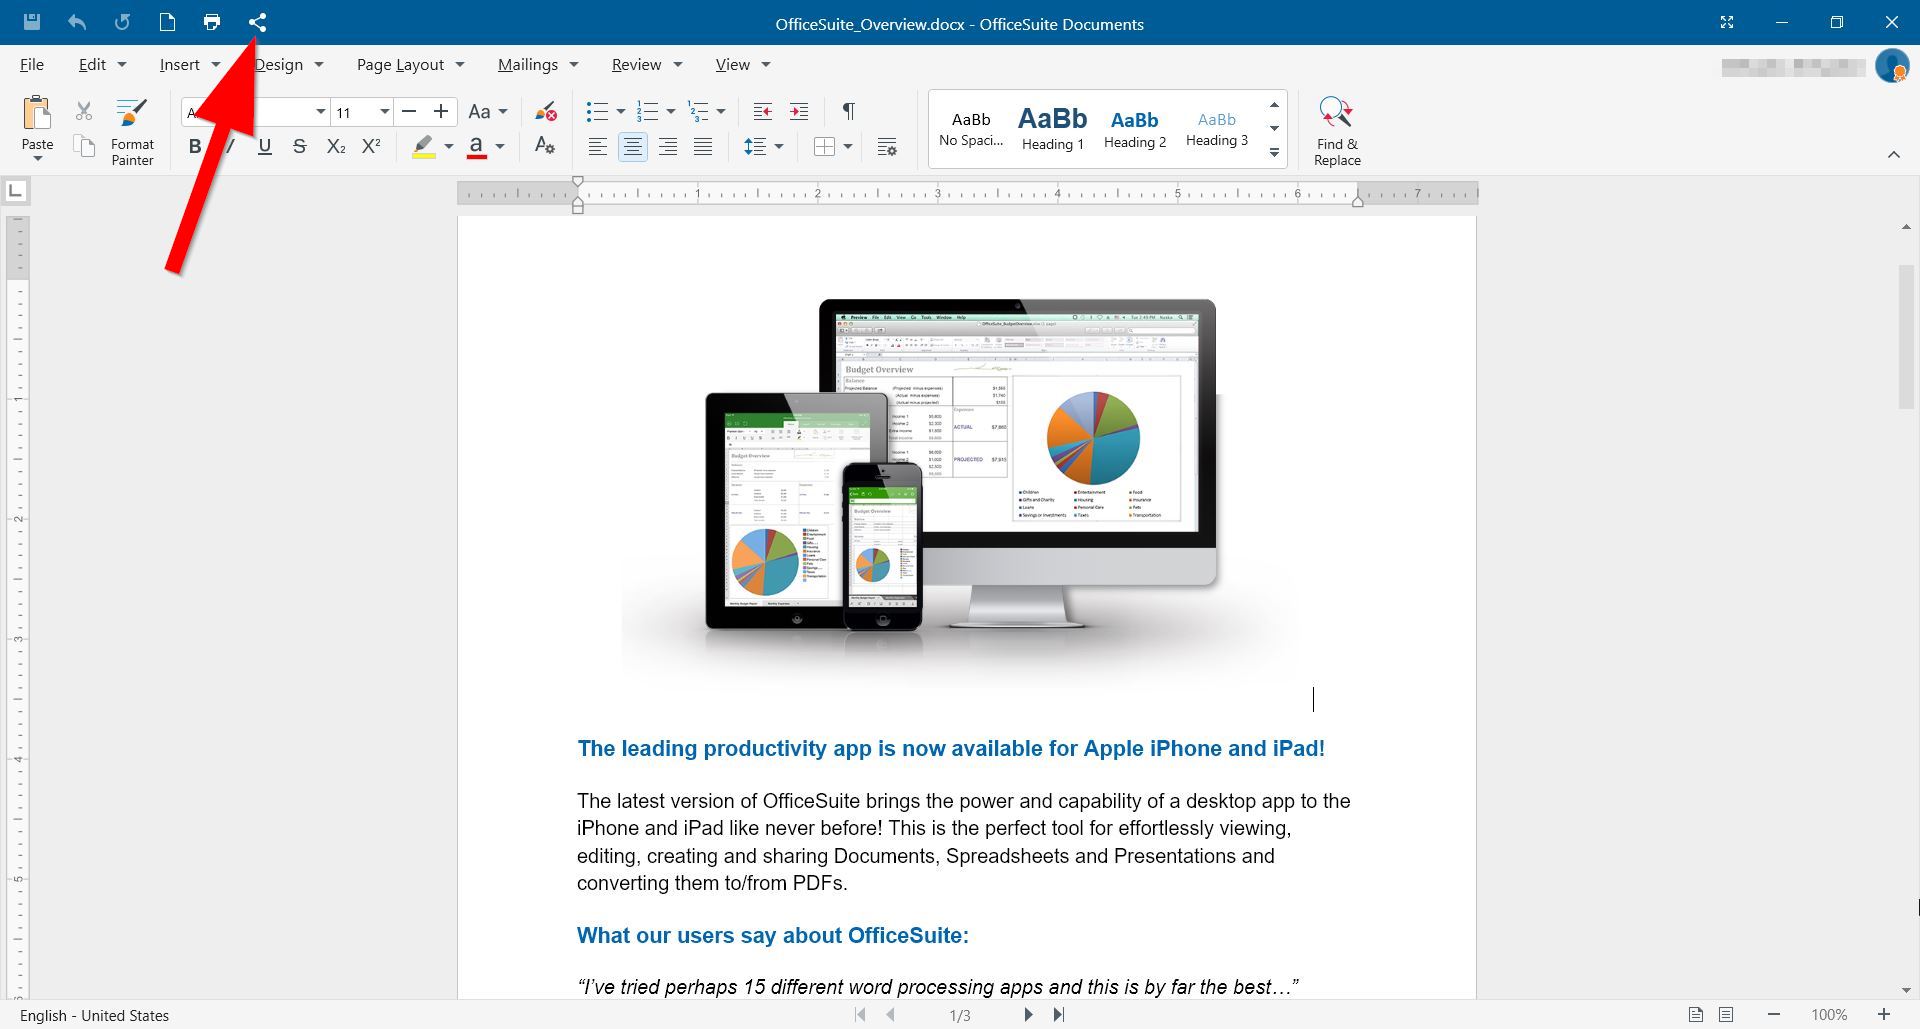
Task: Expand the styles gallery
Action: click(1274, 153)
